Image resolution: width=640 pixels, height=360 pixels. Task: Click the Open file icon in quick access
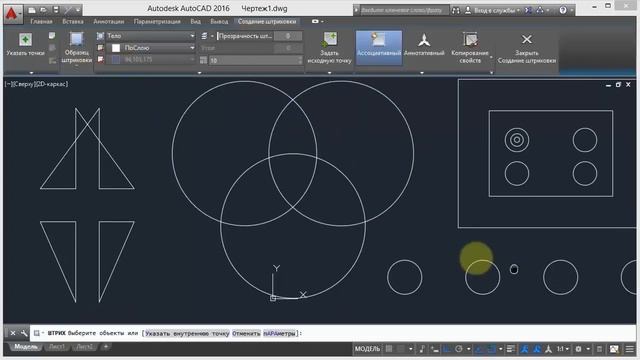(x=44, y=9)
